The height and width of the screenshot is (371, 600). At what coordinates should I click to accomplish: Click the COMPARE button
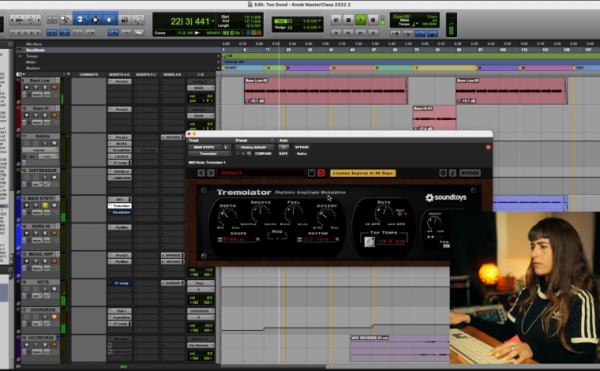point(263,153)
